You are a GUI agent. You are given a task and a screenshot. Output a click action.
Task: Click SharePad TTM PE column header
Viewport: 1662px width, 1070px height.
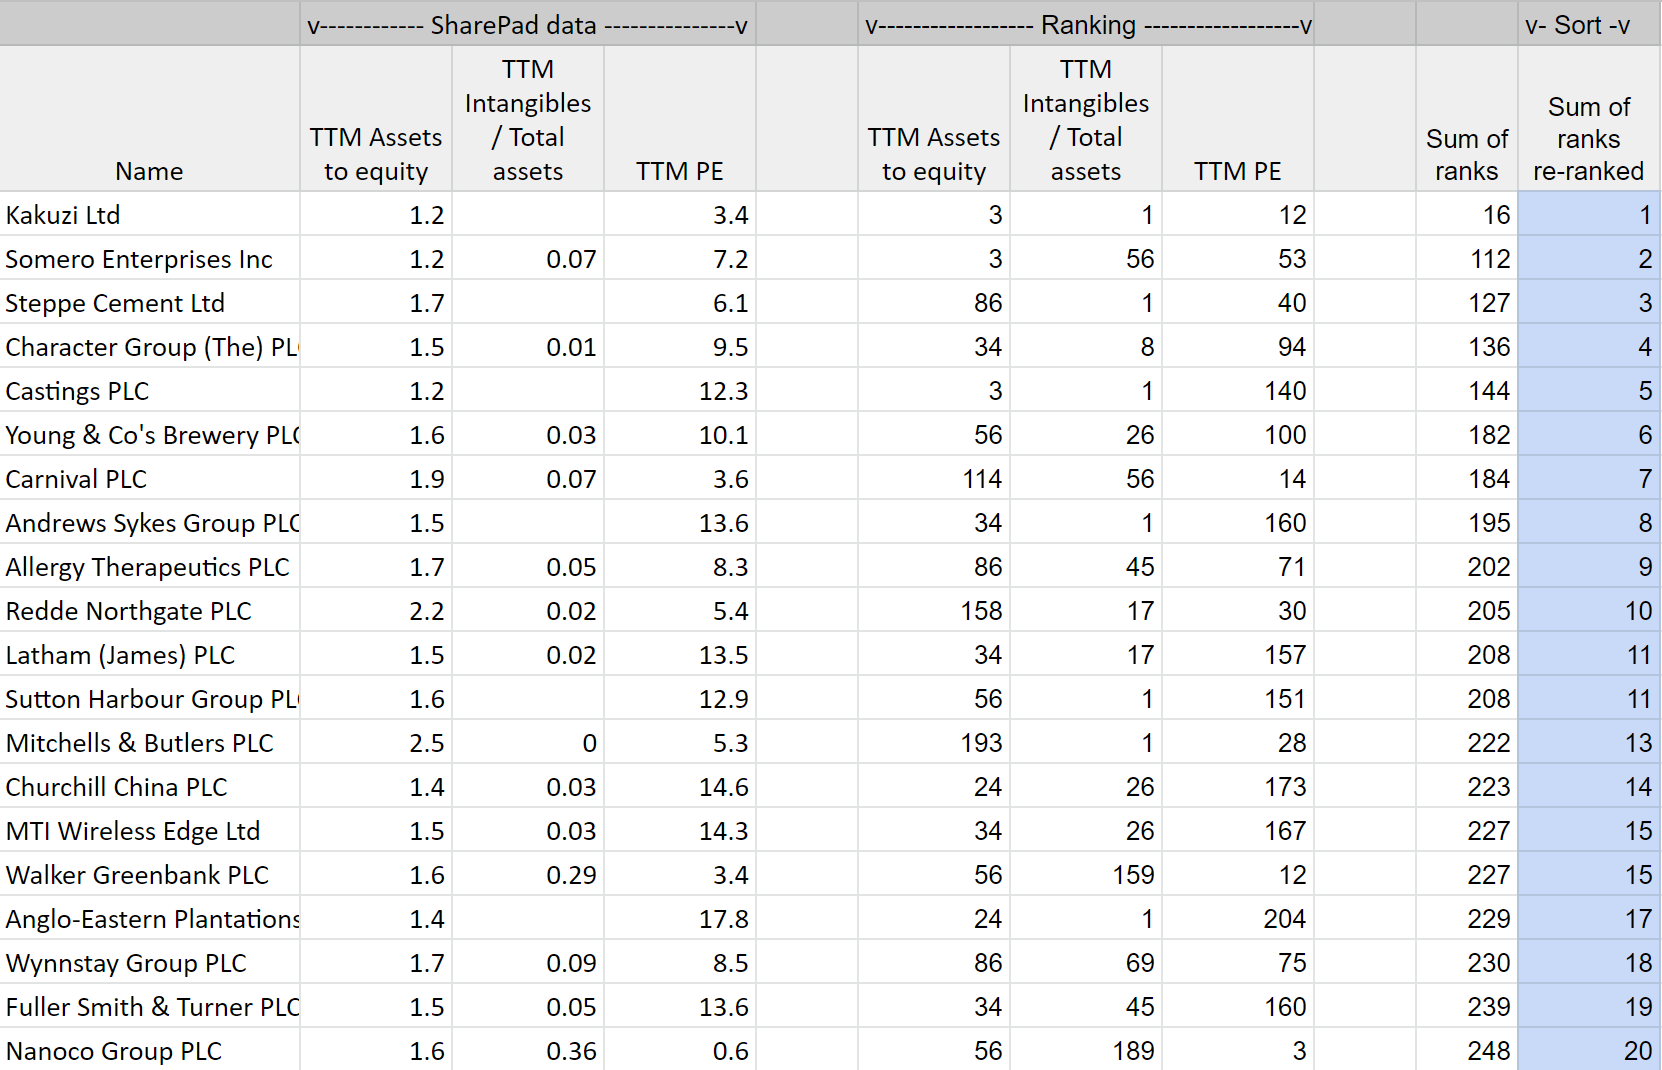click(x=680, y=118)
